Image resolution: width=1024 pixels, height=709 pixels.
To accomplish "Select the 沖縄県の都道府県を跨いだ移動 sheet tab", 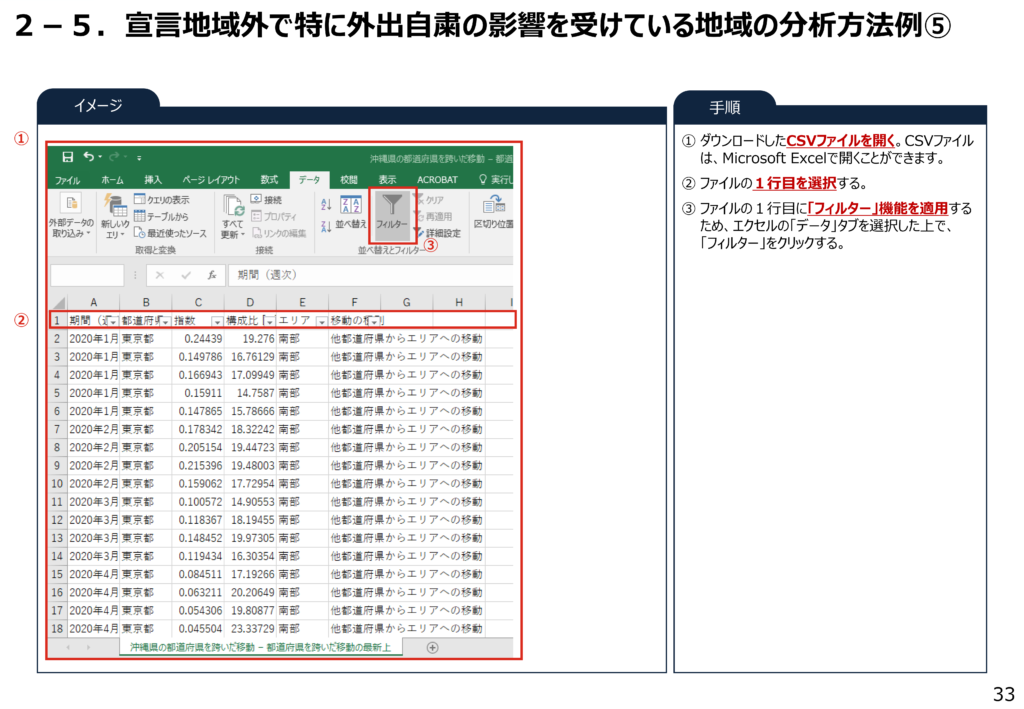I will click(x=260, y=647).
